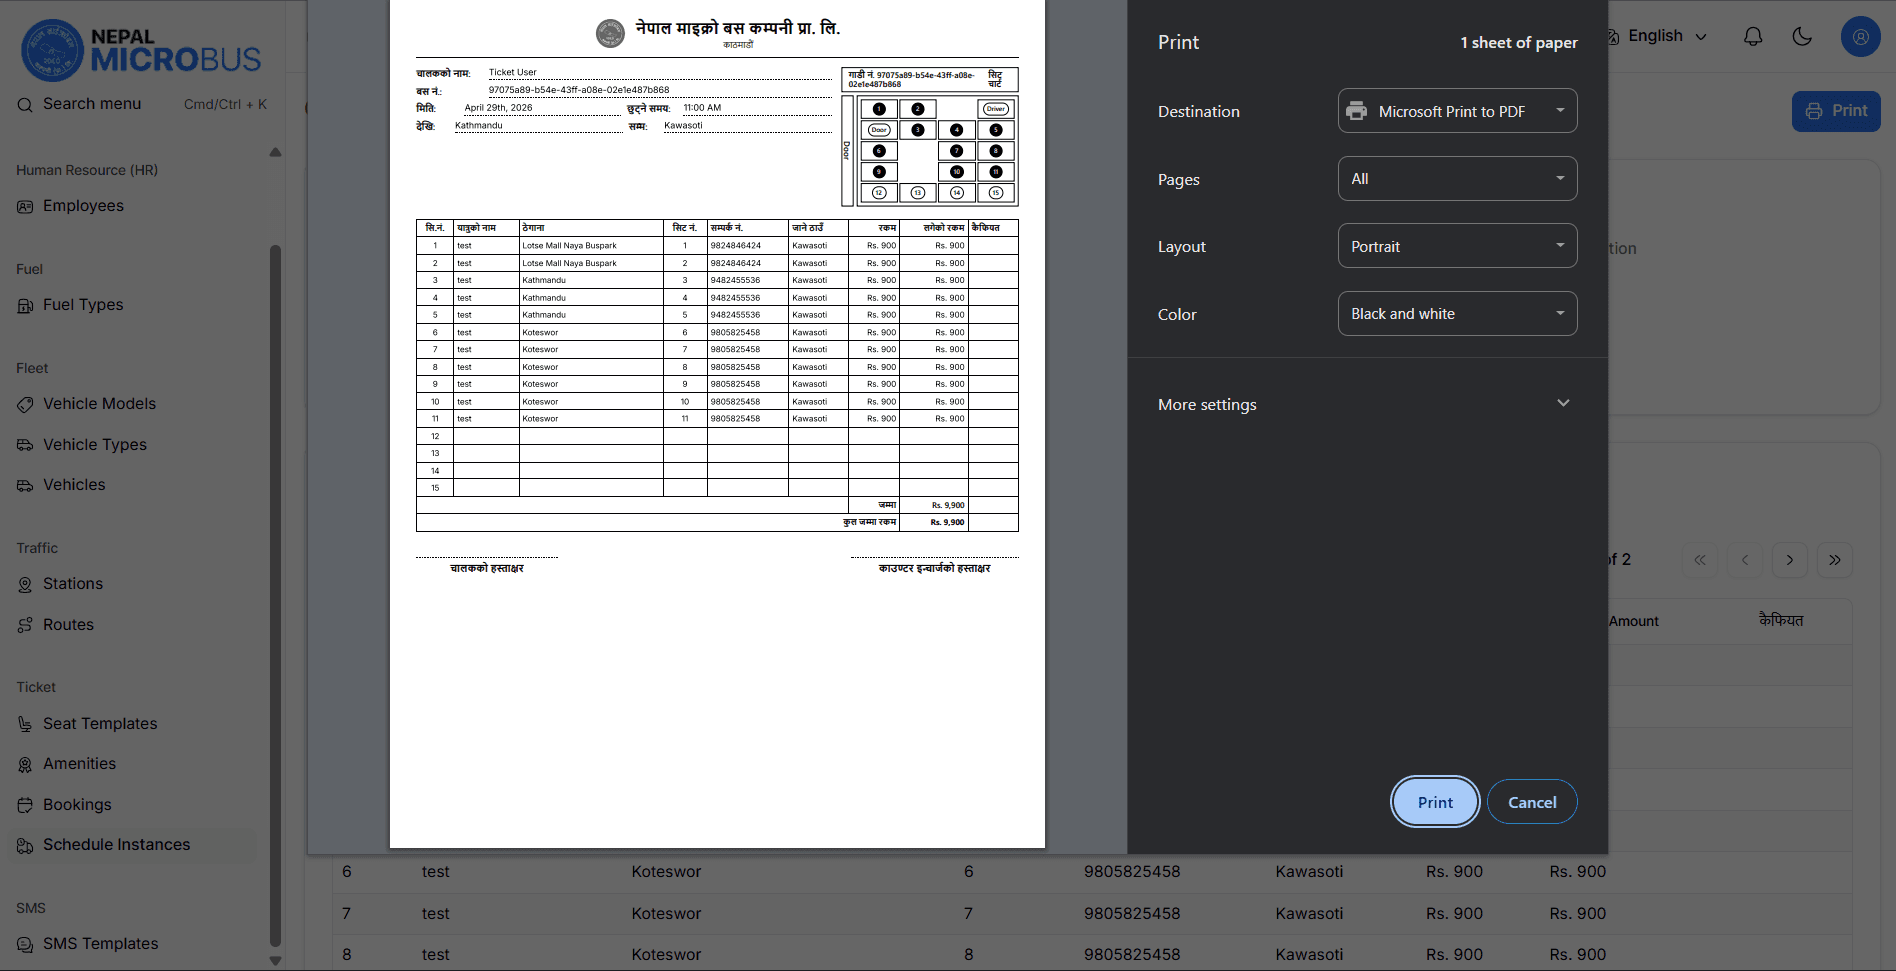Click Amount column header

click(1634, 622)
